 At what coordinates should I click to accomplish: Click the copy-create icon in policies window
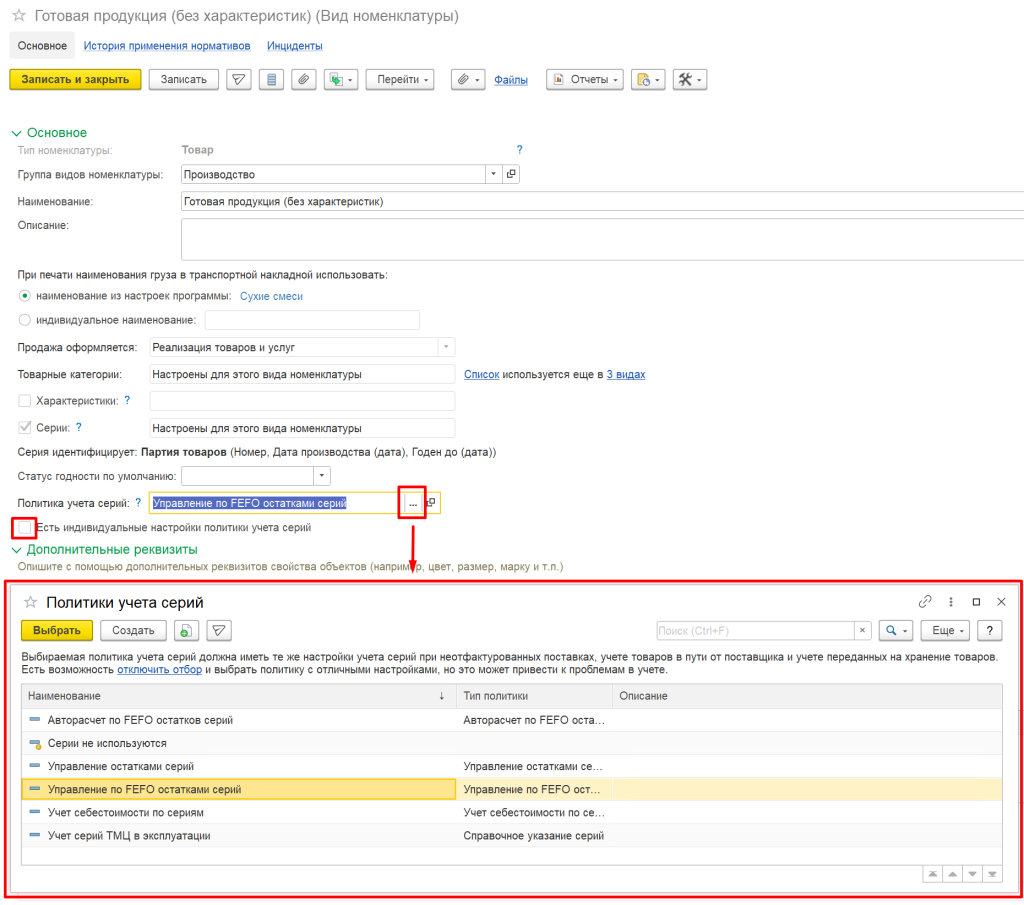click(186, 631)
